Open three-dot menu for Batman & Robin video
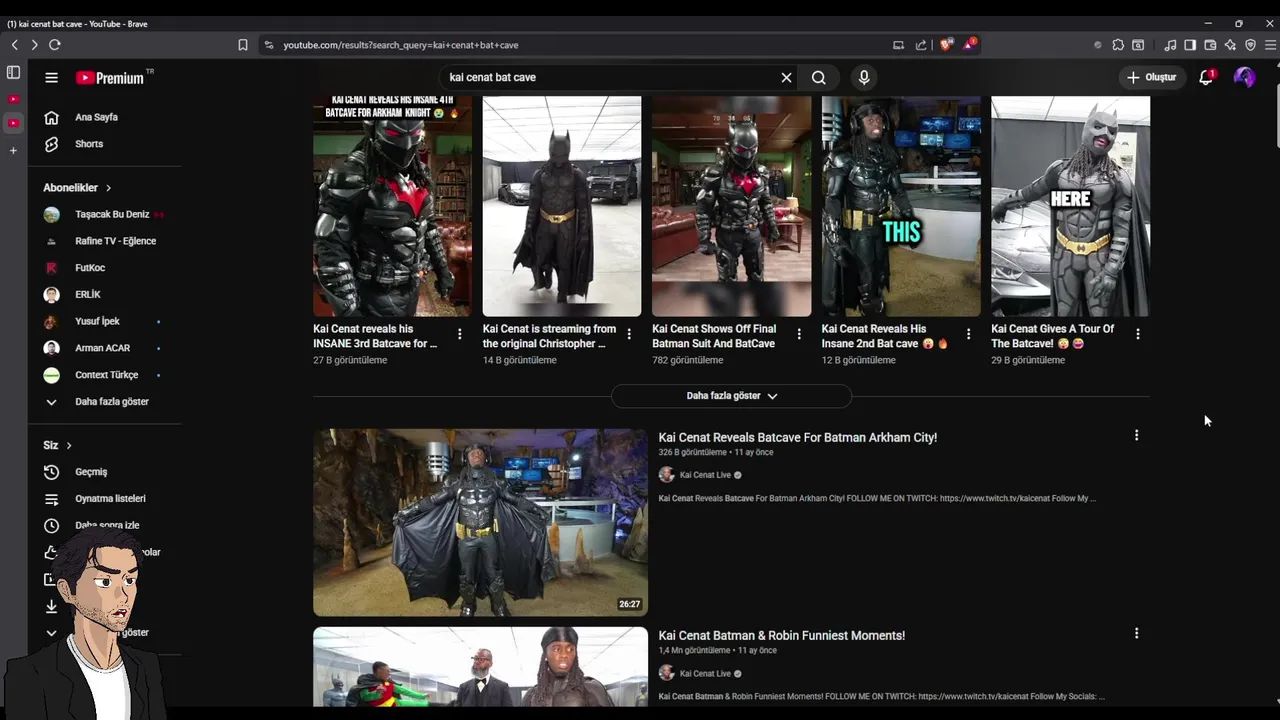Viewport: 1280px width, 720px height. tap(1136, 633)
